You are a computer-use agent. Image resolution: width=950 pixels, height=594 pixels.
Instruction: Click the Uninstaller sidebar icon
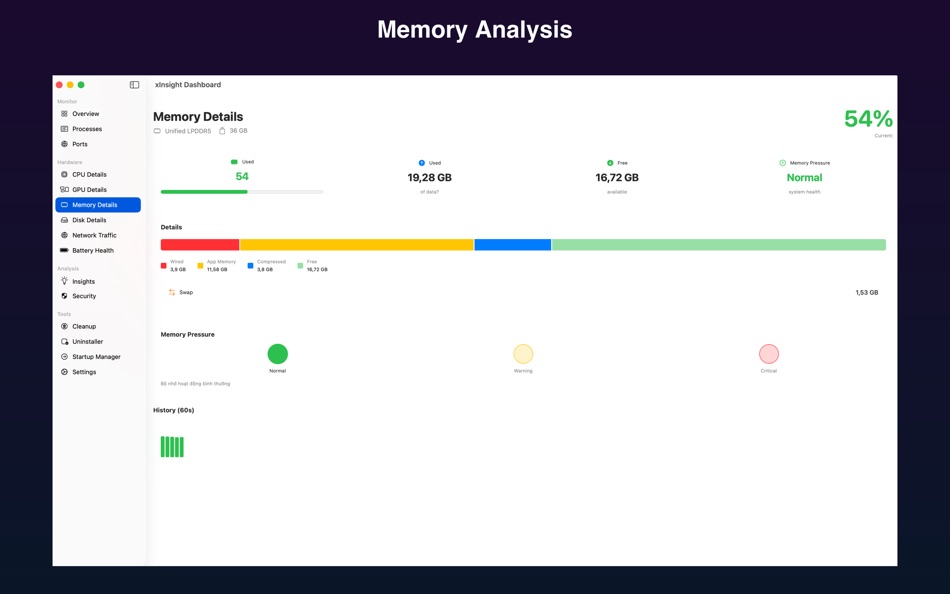(x=65, y=341)
